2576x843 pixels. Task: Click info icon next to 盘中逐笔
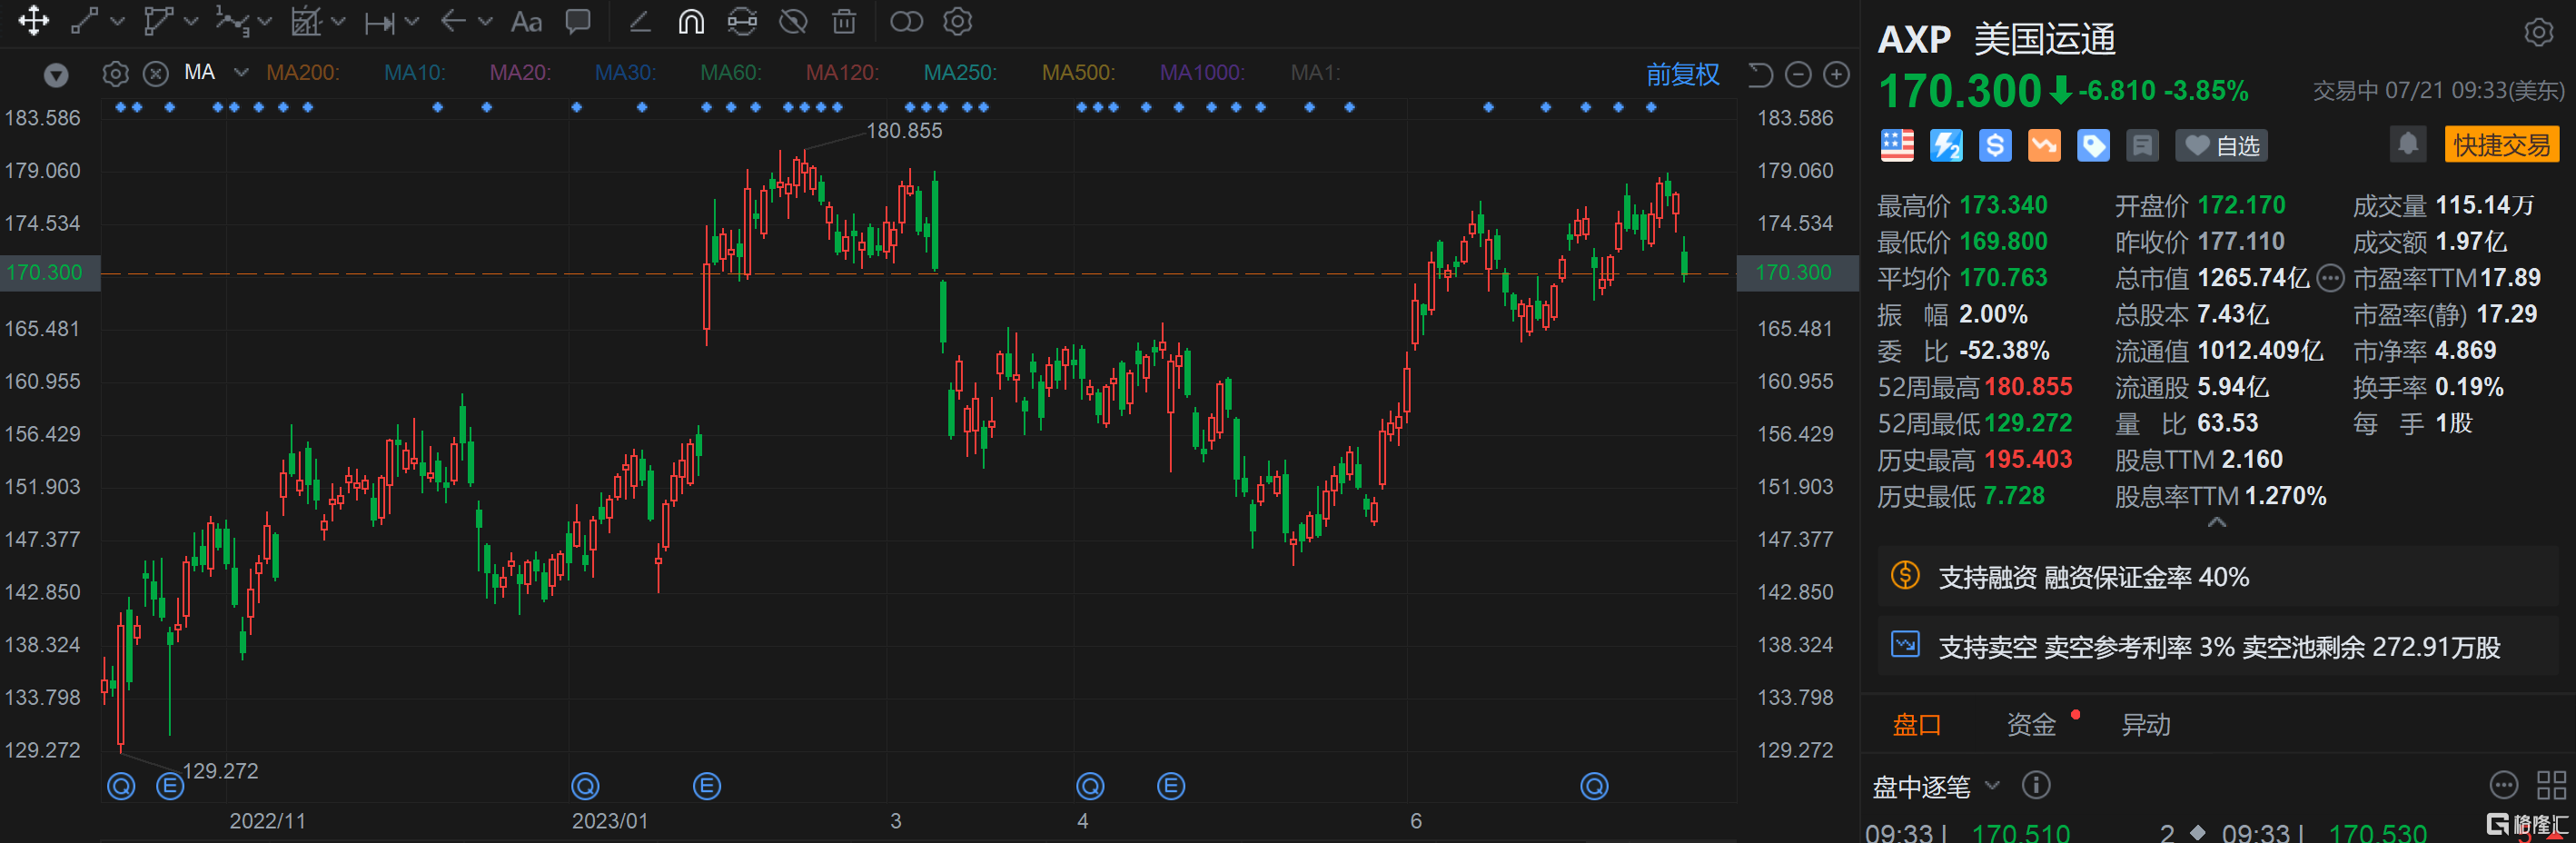[x=2035, y=785]
